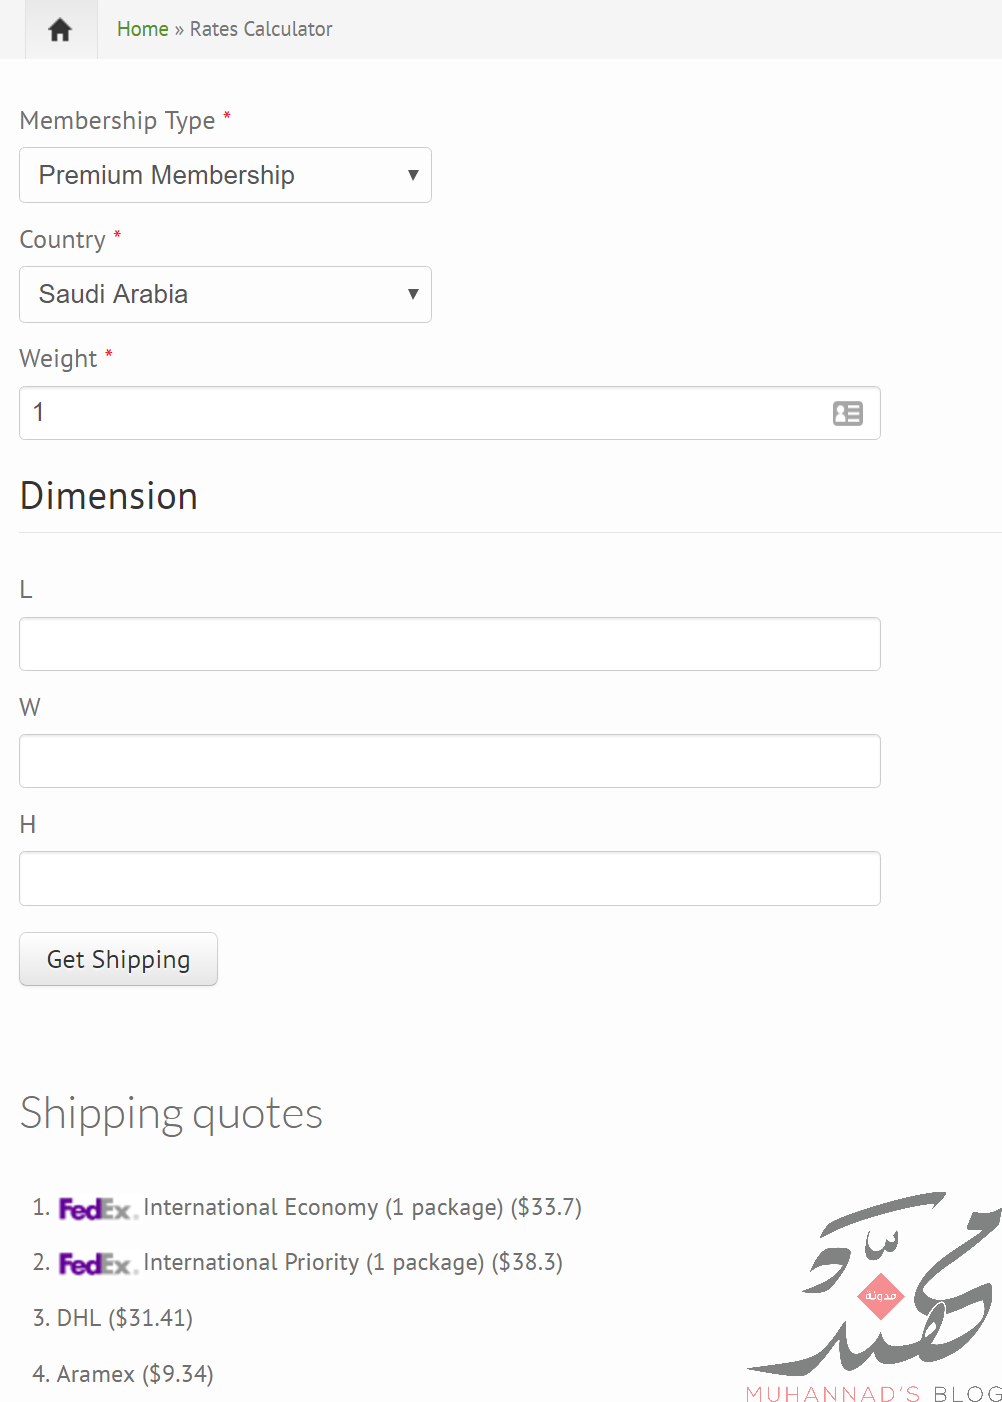Image resolution: width=1002 pixels, height=1402 pixels.
Task: Click the home icon in breadcrumb
Action: tap(60, 30)
